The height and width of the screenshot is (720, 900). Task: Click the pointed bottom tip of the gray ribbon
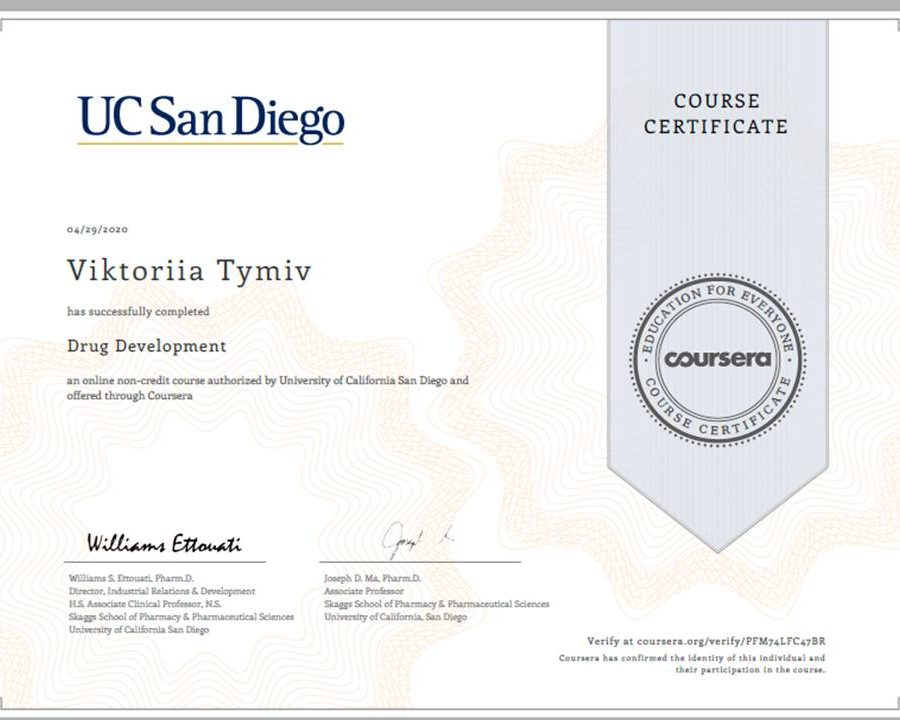pyautogui.click(x=717, y=546)
